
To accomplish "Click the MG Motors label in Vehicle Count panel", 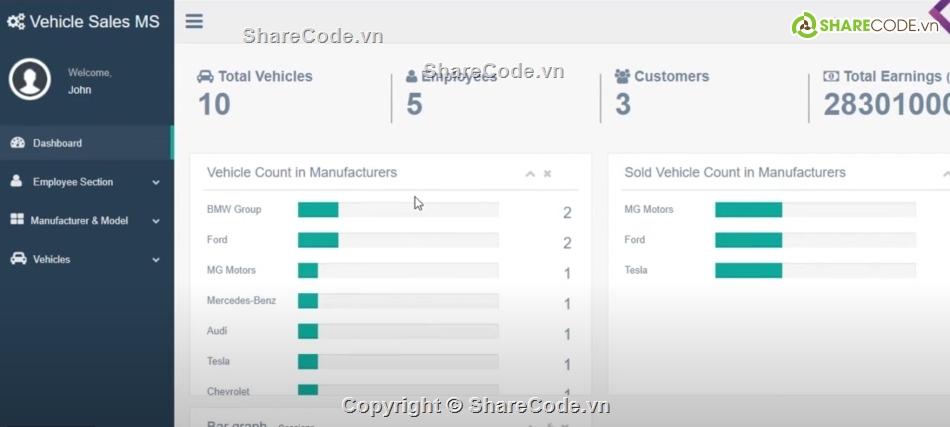I will [231, 270].
